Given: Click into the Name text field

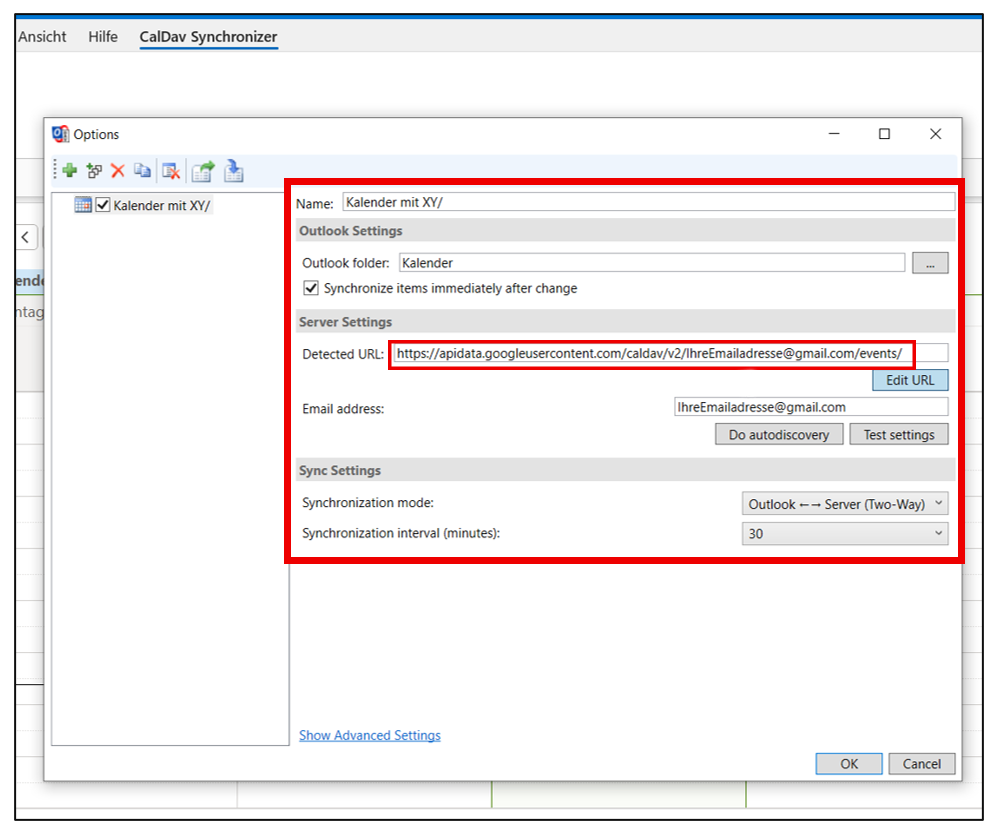Looking at the screenshot, I should coord(648,202).
